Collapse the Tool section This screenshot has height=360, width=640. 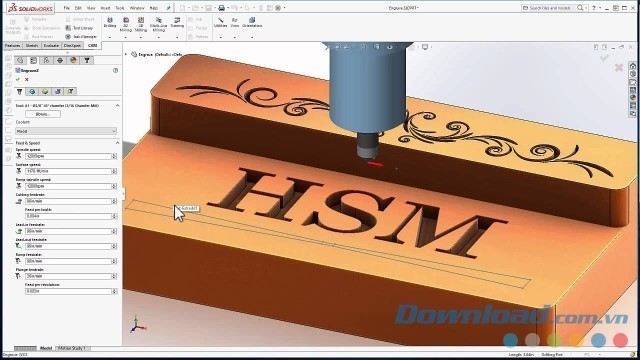coord(118,106)
